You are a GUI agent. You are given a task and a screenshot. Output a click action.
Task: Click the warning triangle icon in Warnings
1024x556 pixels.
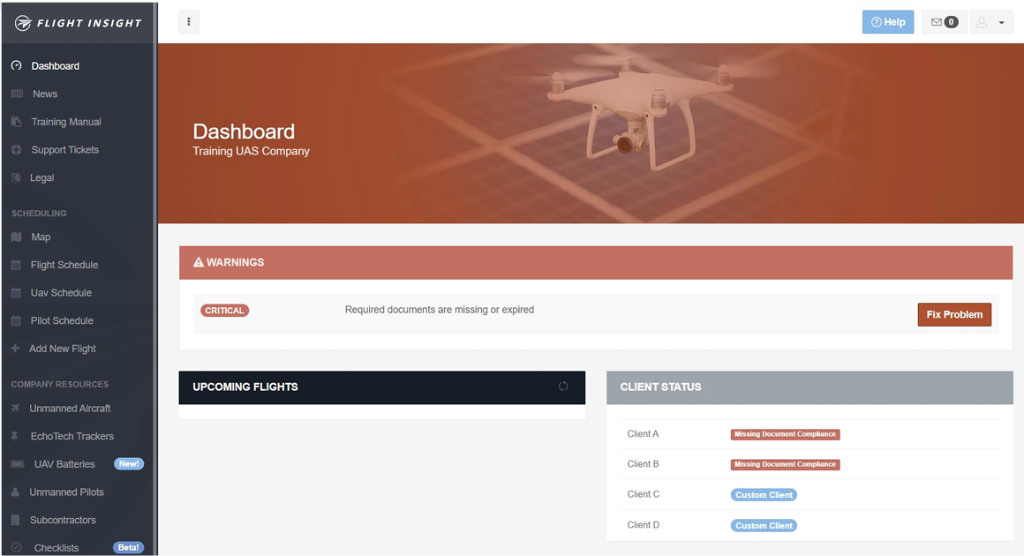[x=199, y=262]
